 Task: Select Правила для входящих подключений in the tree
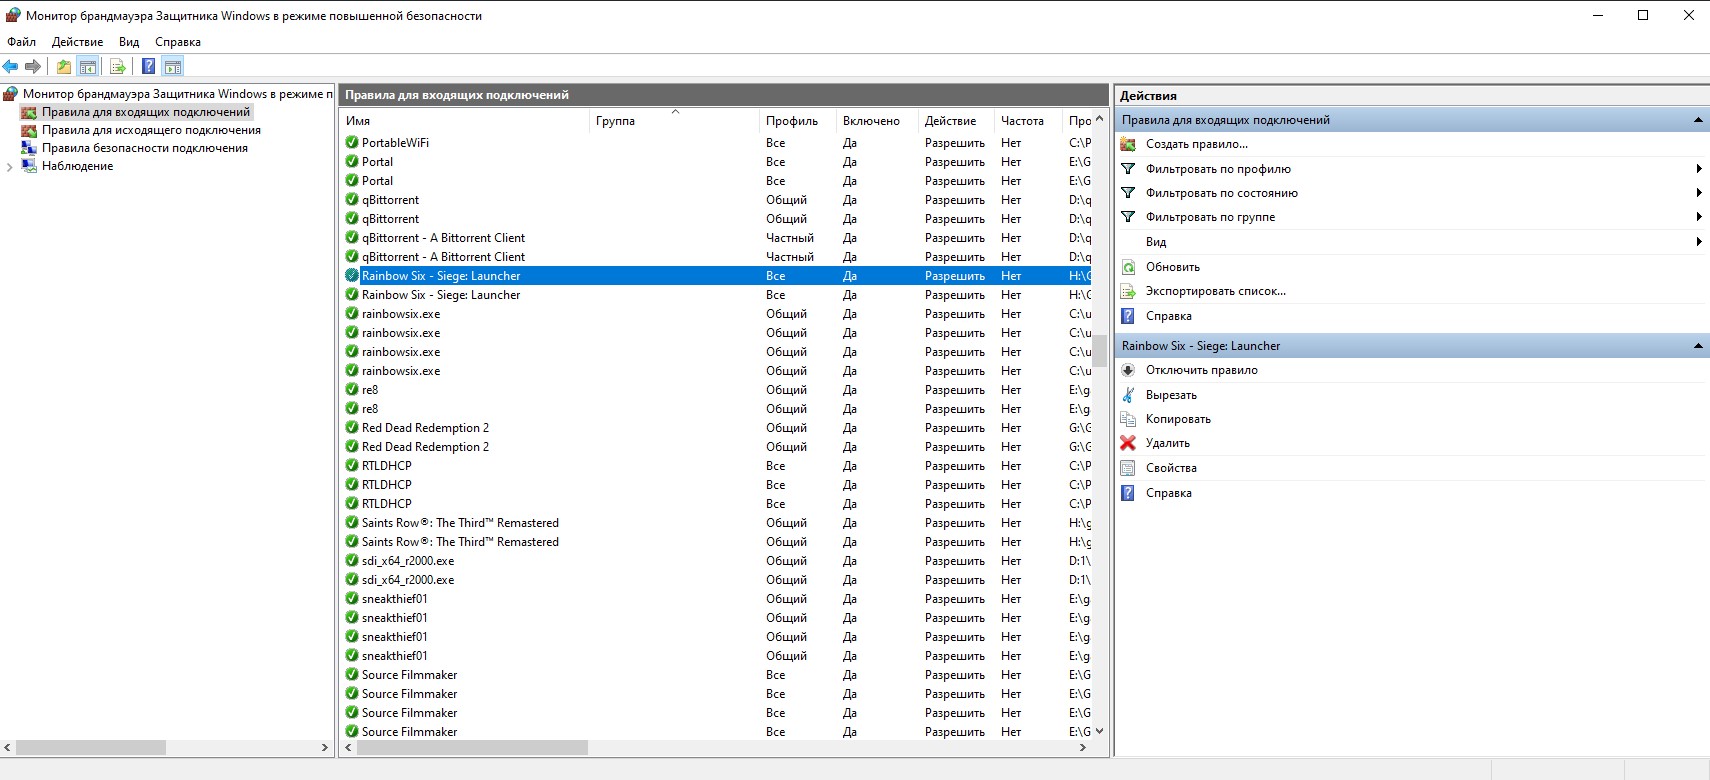[x=146, y=112]
